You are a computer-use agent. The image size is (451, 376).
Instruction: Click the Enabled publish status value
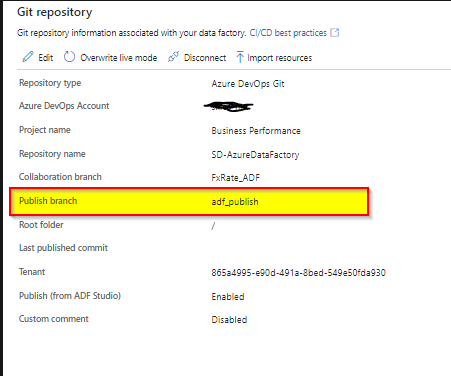pos(228,296)
